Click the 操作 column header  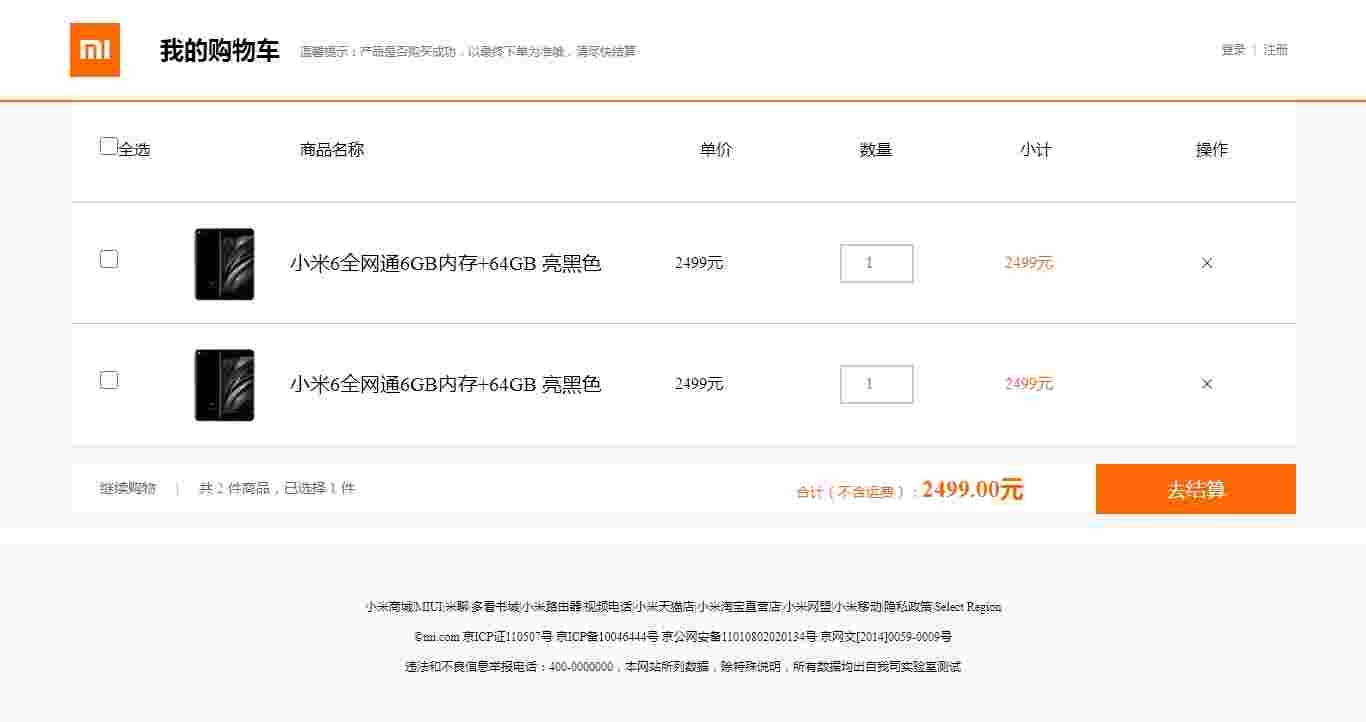click(1212, 150)
